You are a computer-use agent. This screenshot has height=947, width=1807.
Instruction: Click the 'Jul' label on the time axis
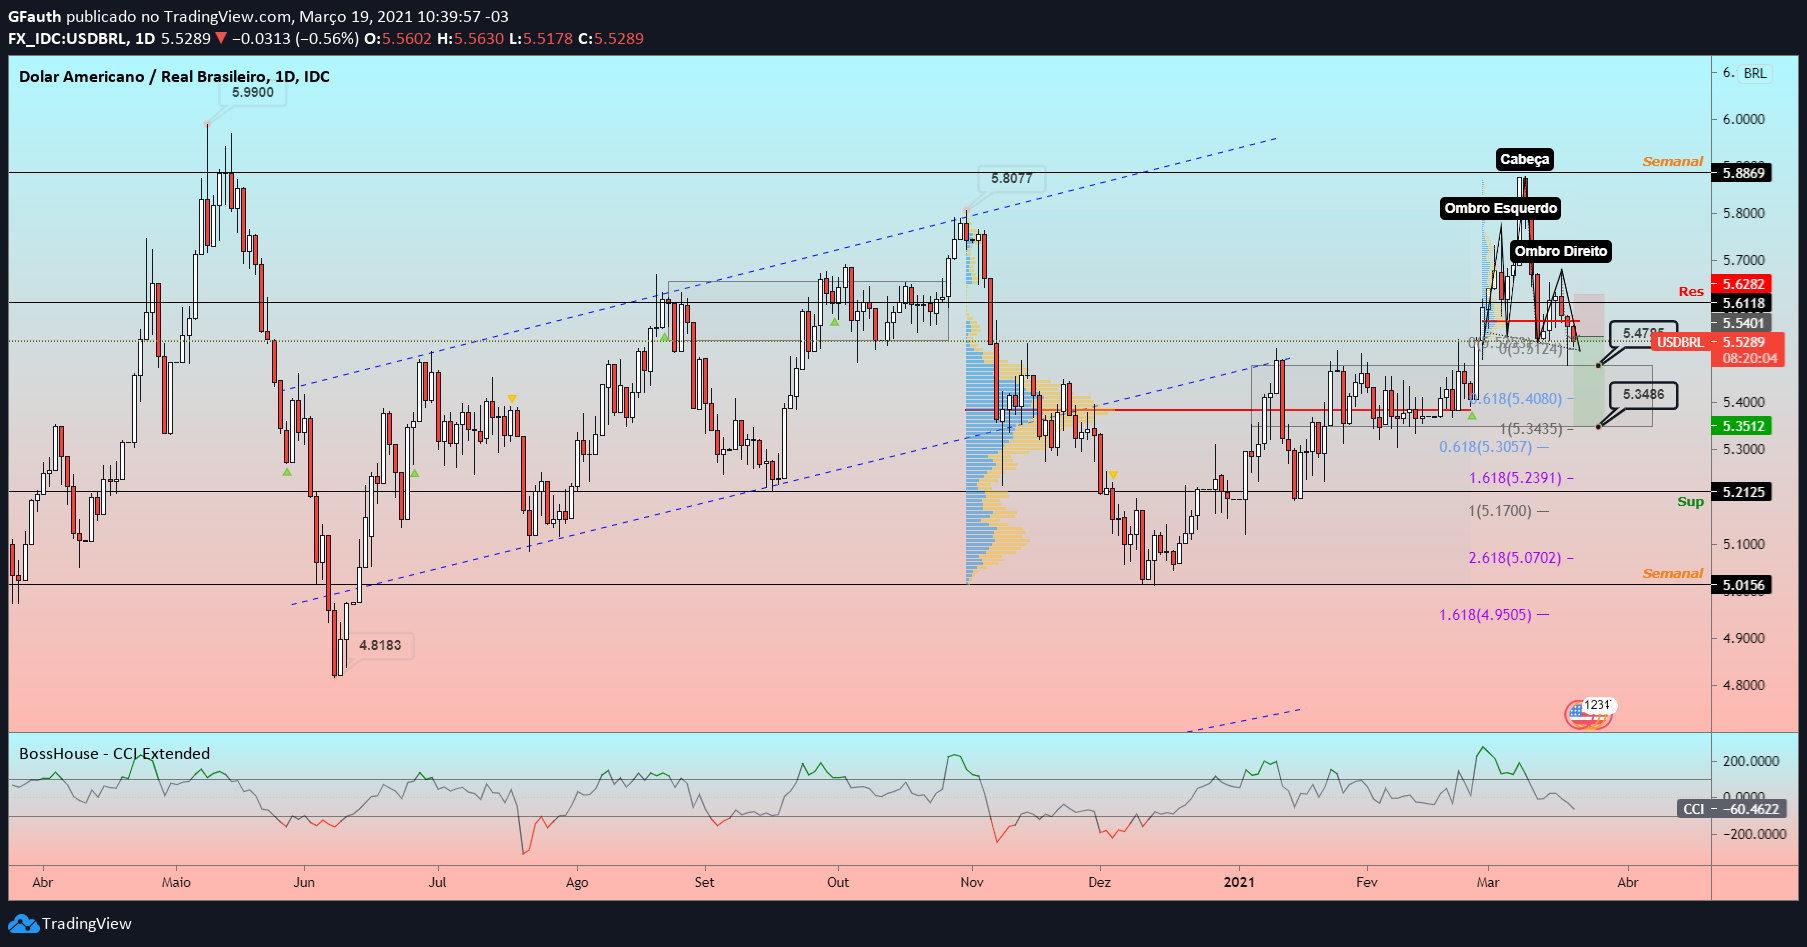[437, 883]
